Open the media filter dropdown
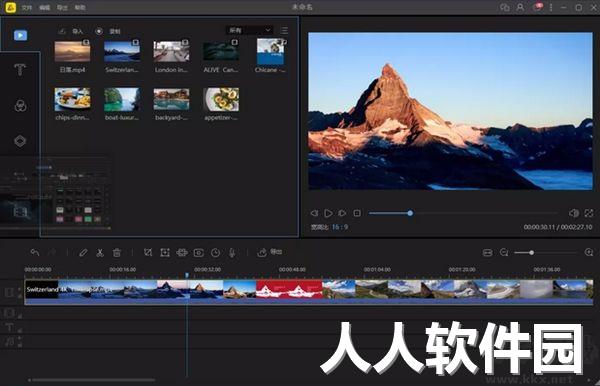The width and height of the screenshot is (600, 386). (x=250, y=30)
